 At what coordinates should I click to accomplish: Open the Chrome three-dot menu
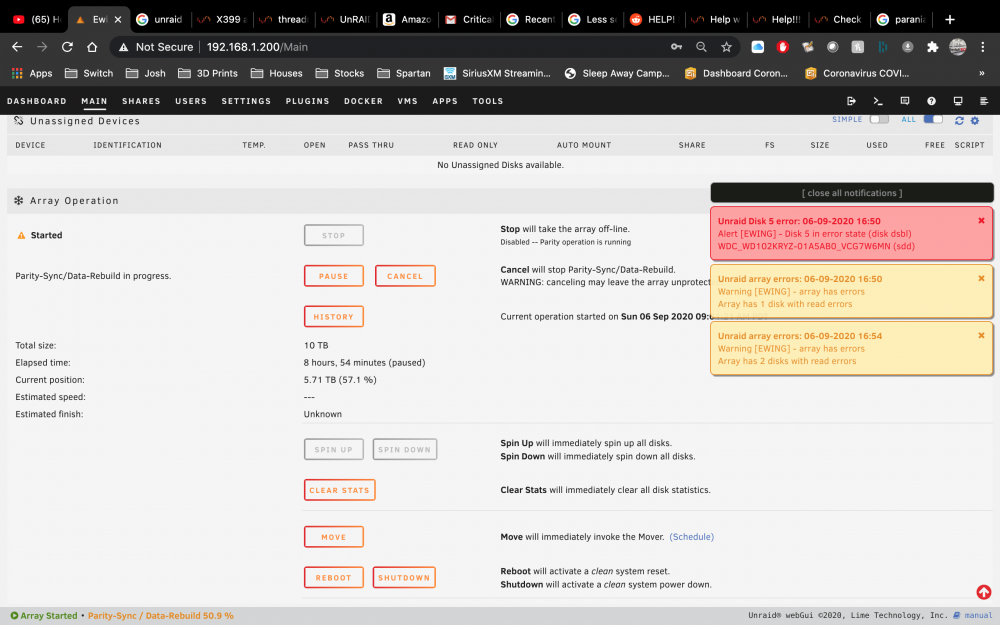click(983, 47)
